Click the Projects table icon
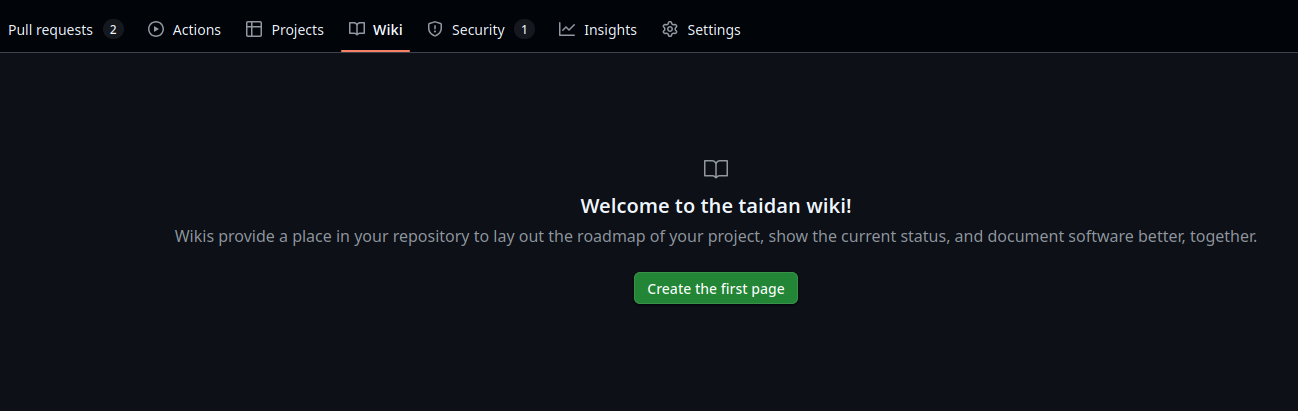 coord(254,30)
